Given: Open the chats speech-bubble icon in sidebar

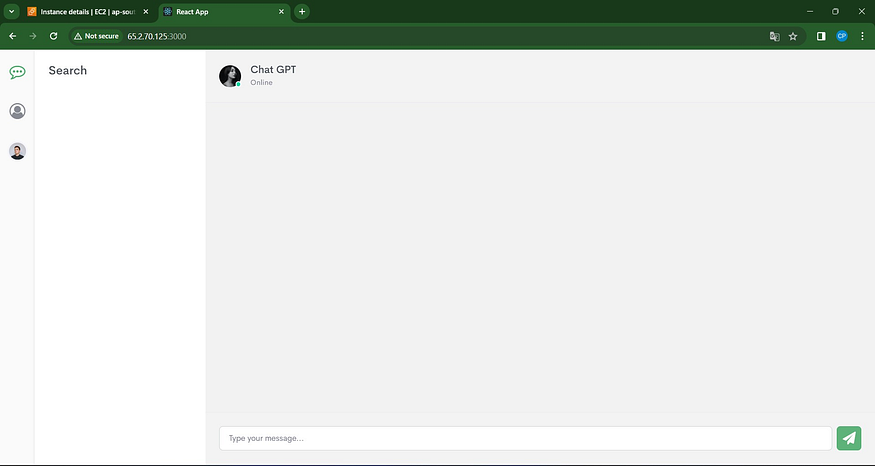Looking at the screenshot, I should coord(17,72).
